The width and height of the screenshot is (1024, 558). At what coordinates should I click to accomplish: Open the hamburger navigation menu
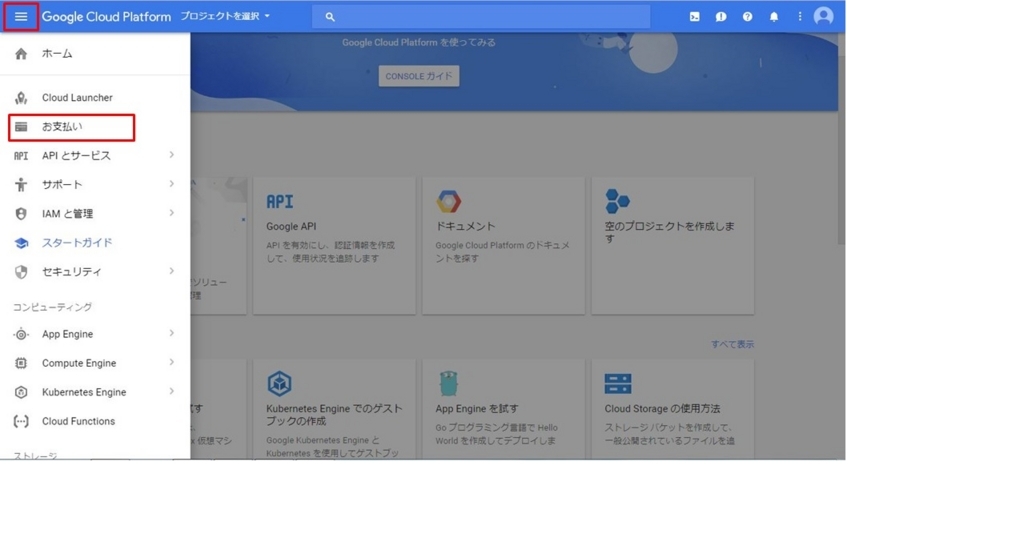(21, 16)
